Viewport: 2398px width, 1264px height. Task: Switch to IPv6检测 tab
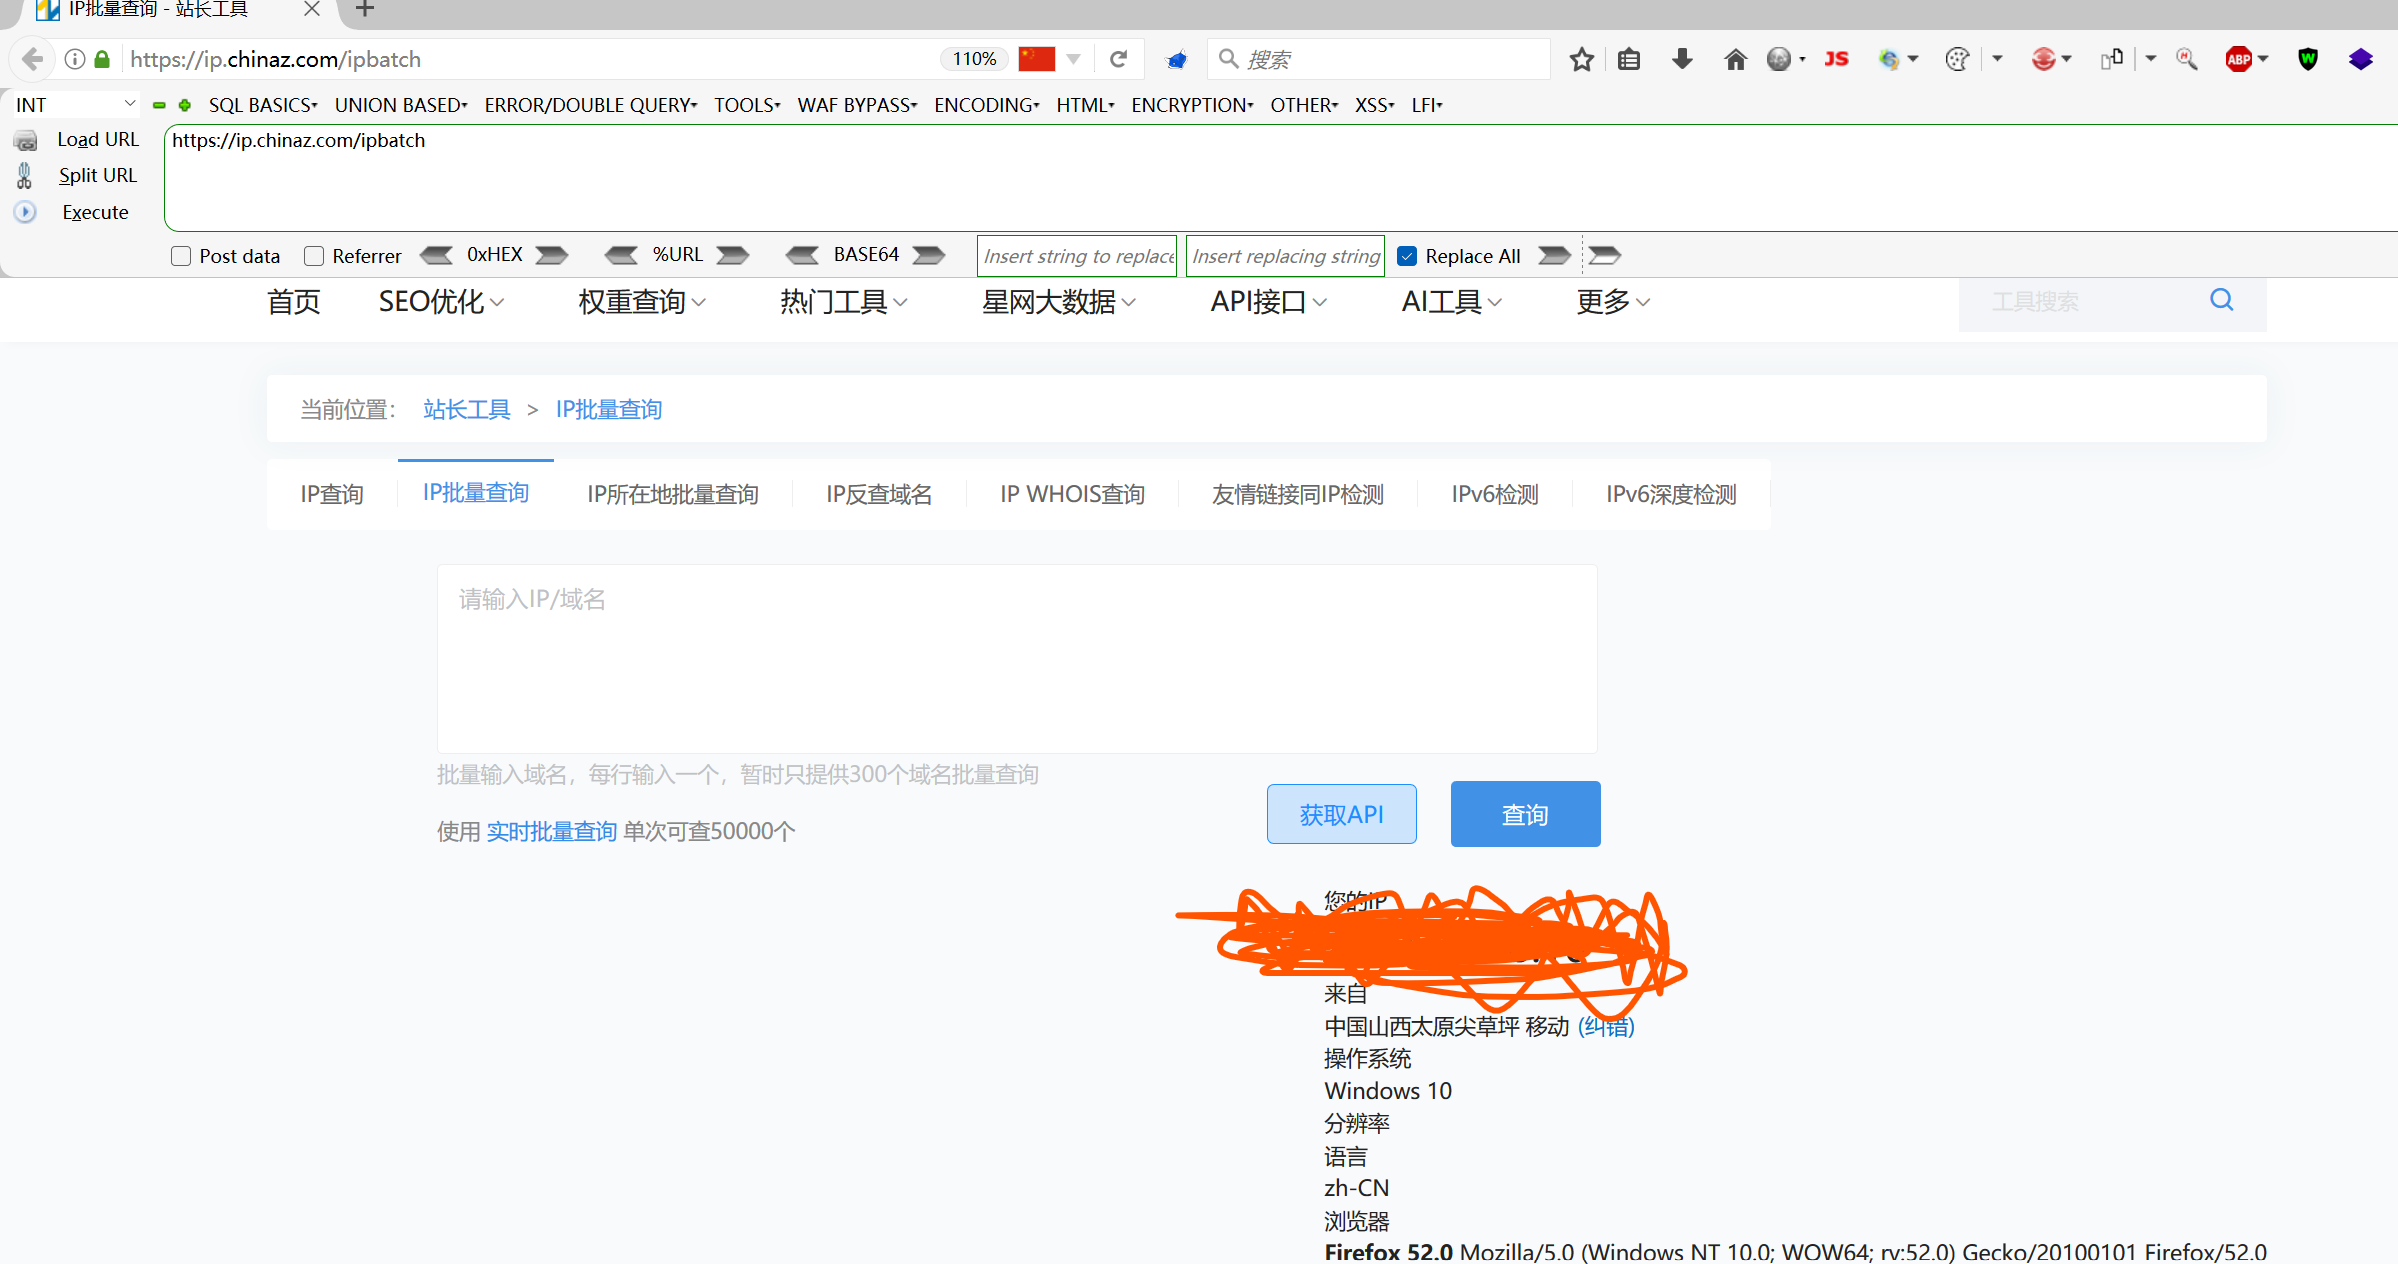pyautogui.click(x=1495, y=494)
